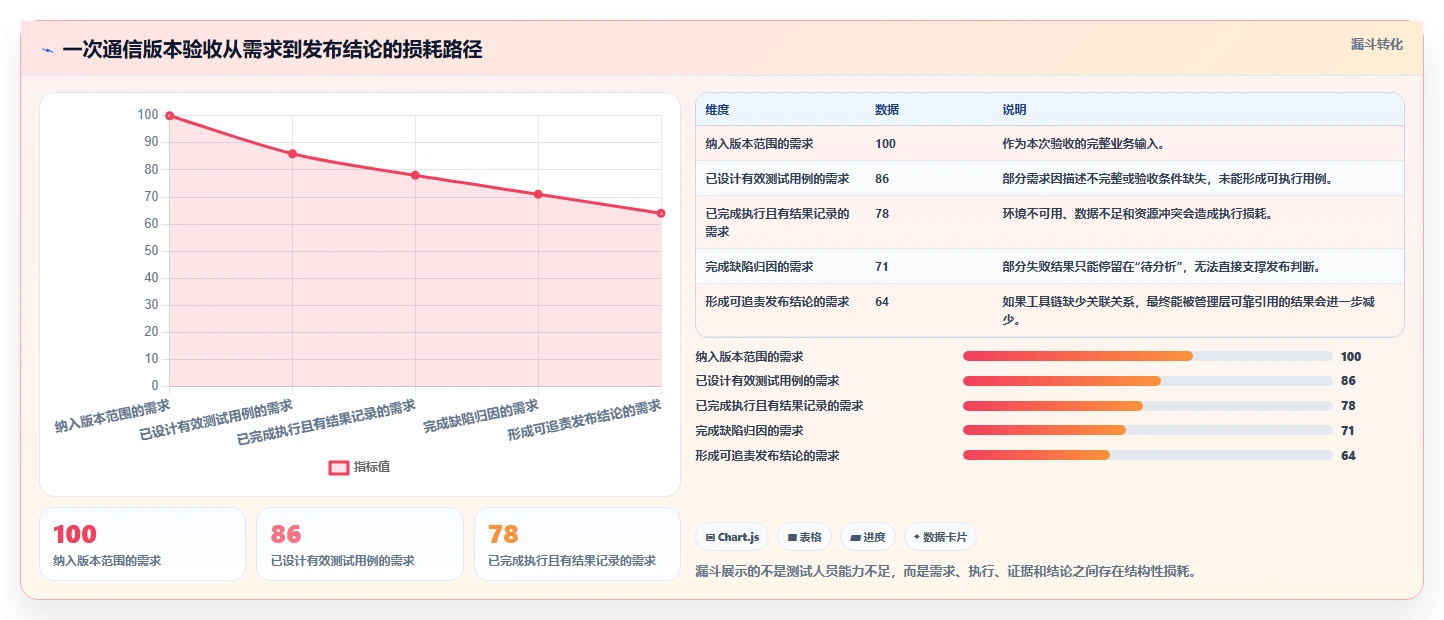Viewport: 1444px width, 620px height.
Task: Click the x-axis label 纳入版本范围的需求
Action: click(x=112, y=415)
